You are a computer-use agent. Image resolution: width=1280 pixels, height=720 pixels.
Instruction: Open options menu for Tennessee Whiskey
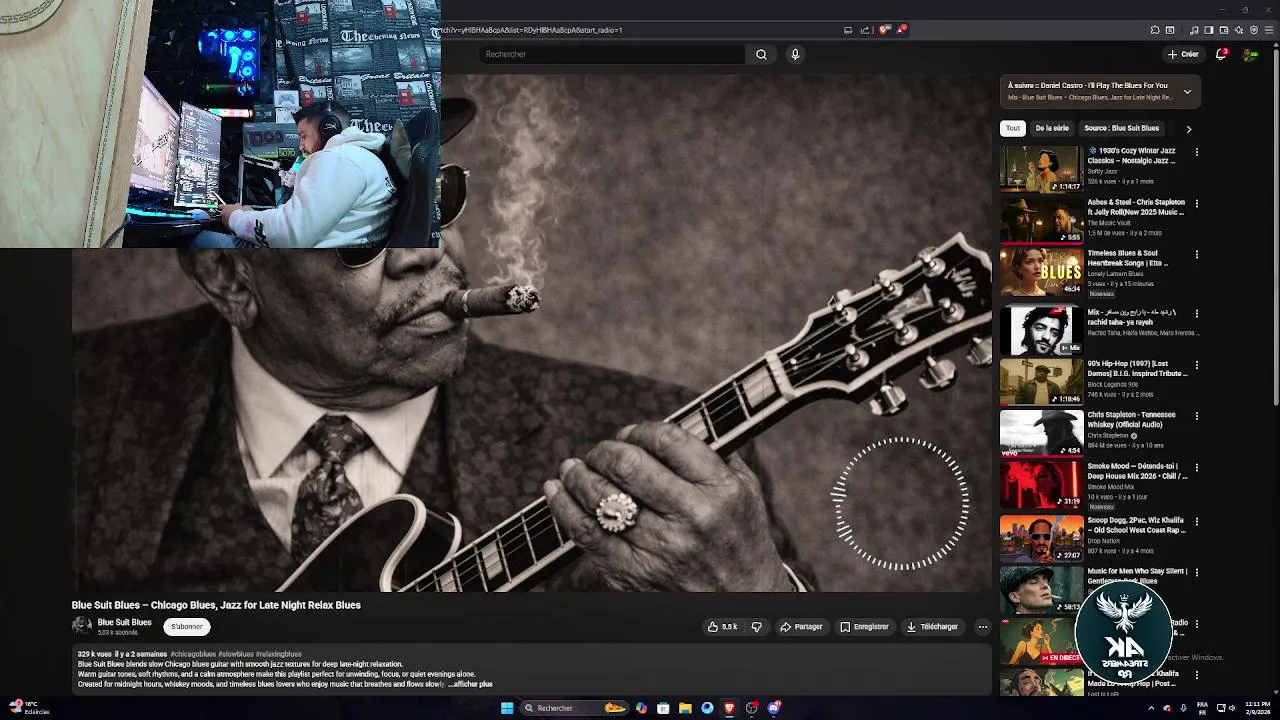click(1197, 416)
